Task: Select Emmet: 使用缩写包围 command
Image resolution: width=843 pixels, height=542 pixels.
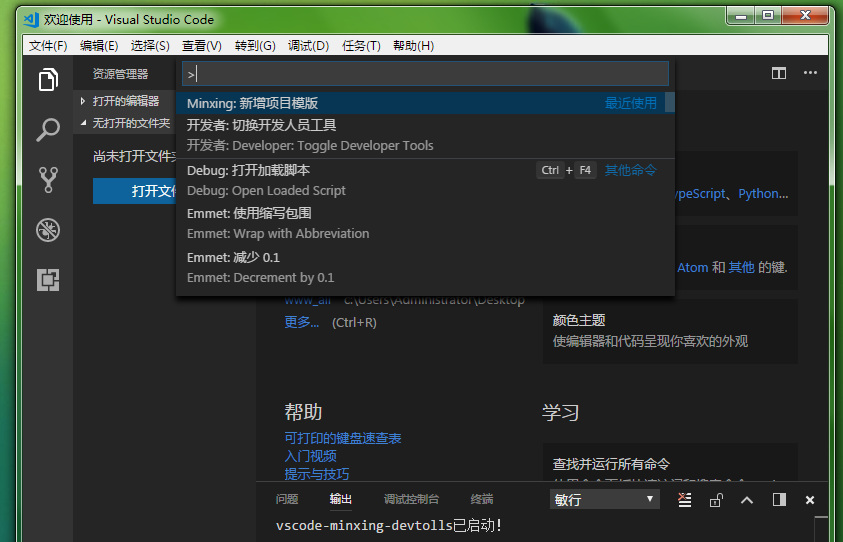Action: [425, 224]
